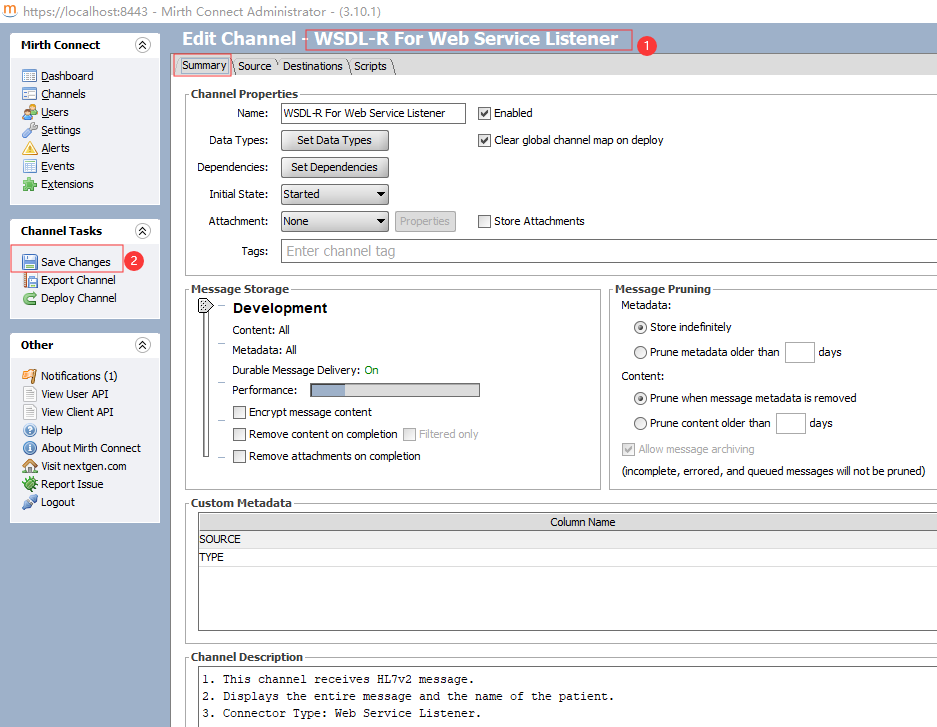
Task: Switch to the Source tab
Action: tap(255, 66)
